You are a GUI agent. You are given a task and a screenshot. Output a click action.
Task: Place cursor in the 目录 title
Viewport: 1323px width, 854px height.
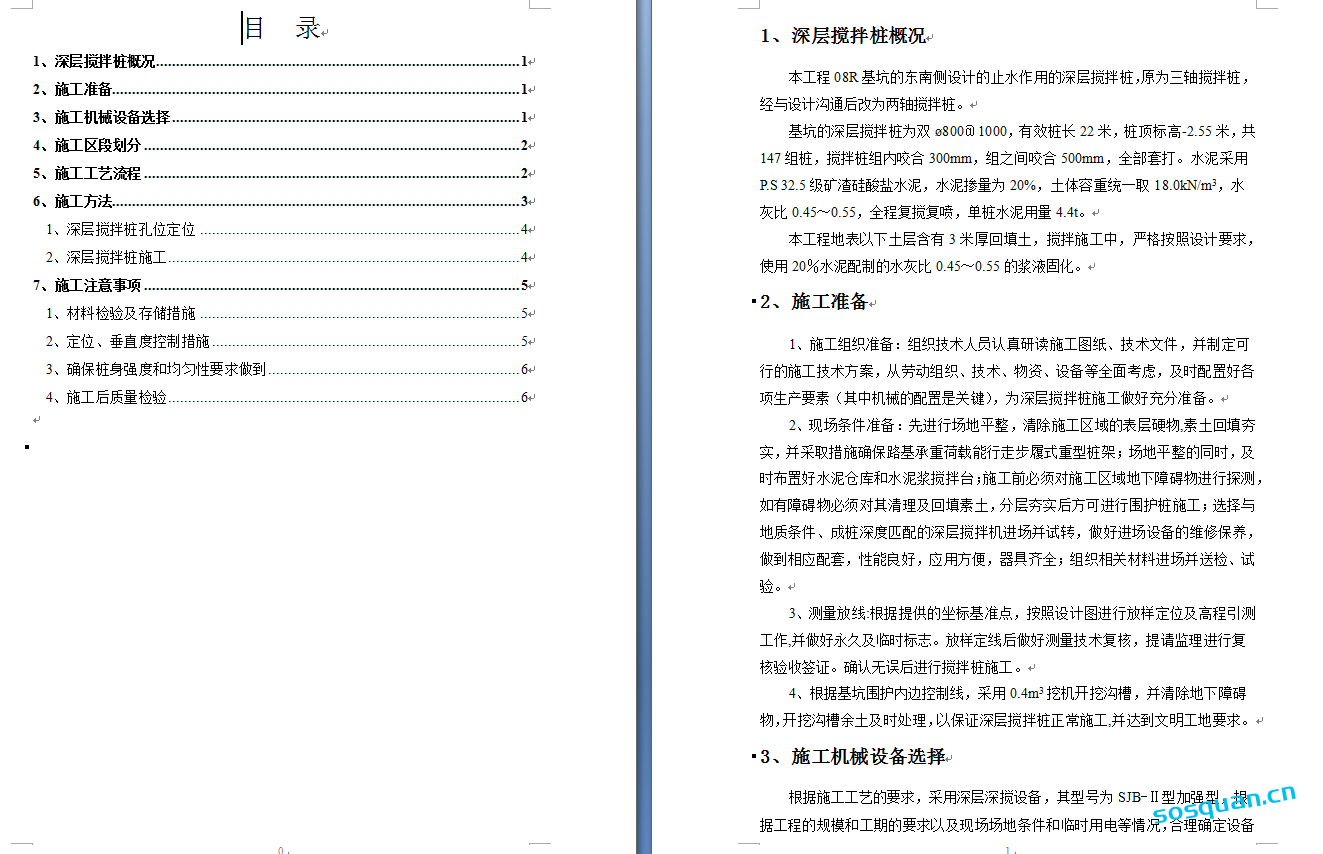pos(282,29)
